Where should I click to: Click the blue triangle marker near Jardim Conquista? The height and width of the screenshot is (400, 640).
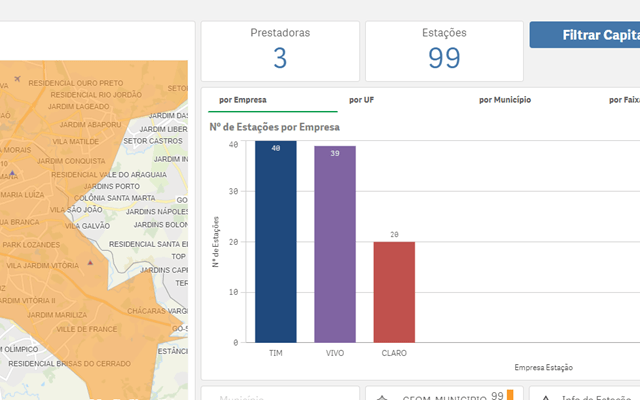13,173
